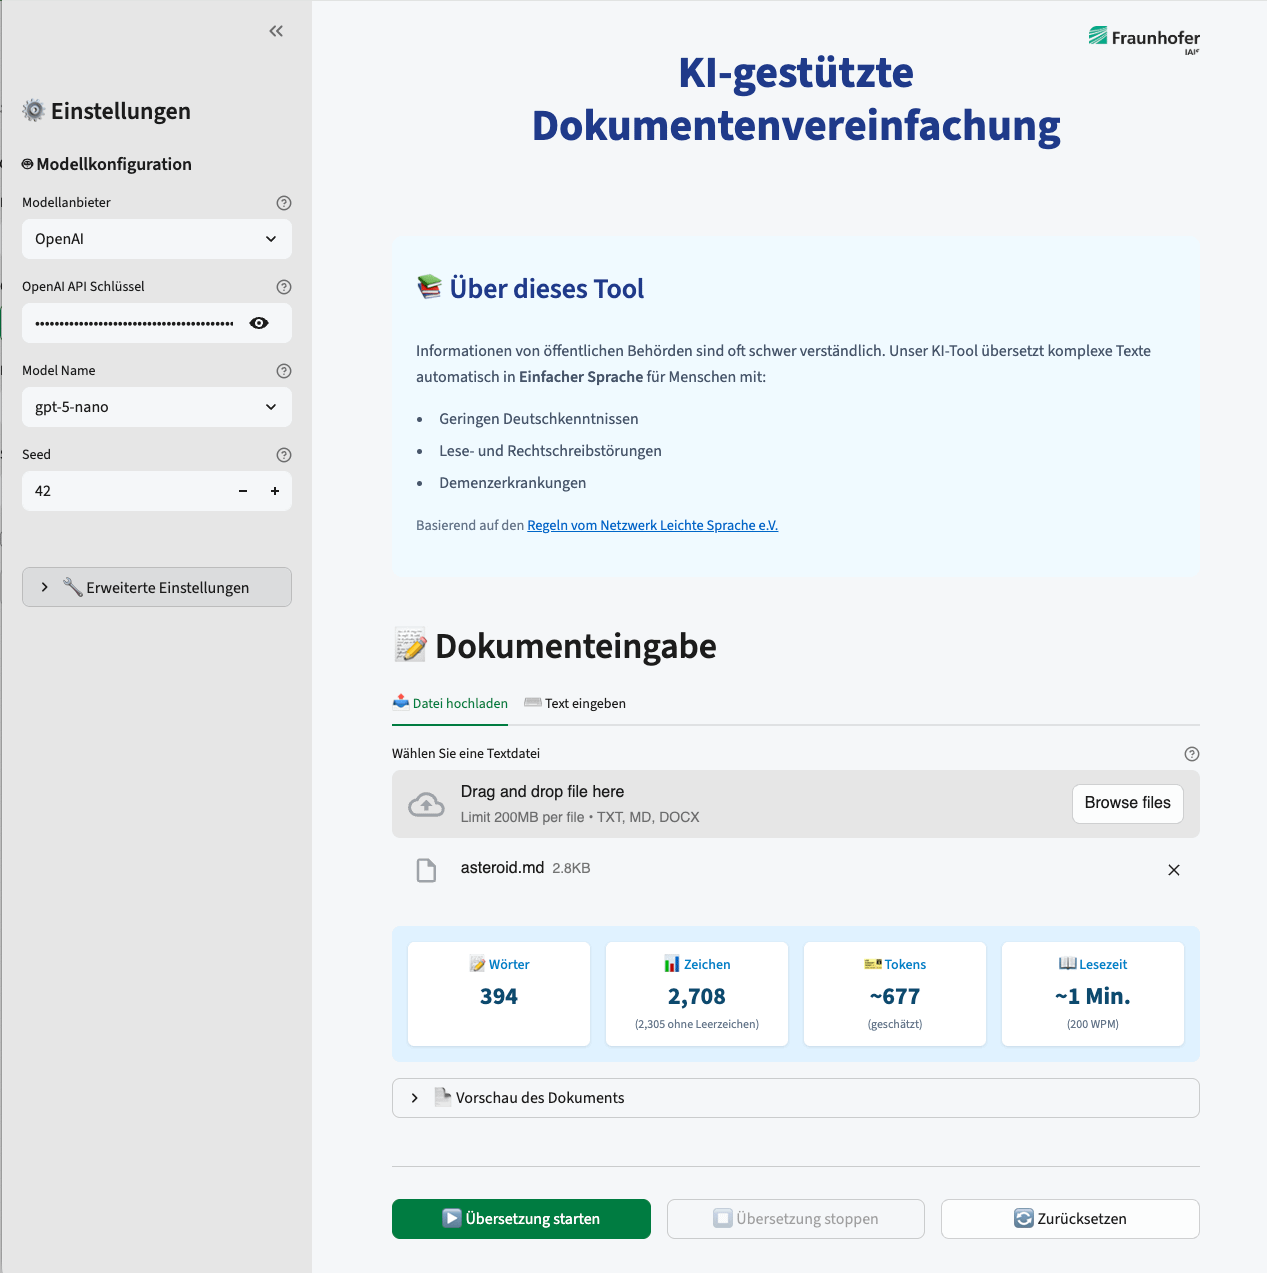Open the Modellanbieter OpenAI dropdown
The image size is (1267, 1273).
pyautogui.click(x=157, y=239)
